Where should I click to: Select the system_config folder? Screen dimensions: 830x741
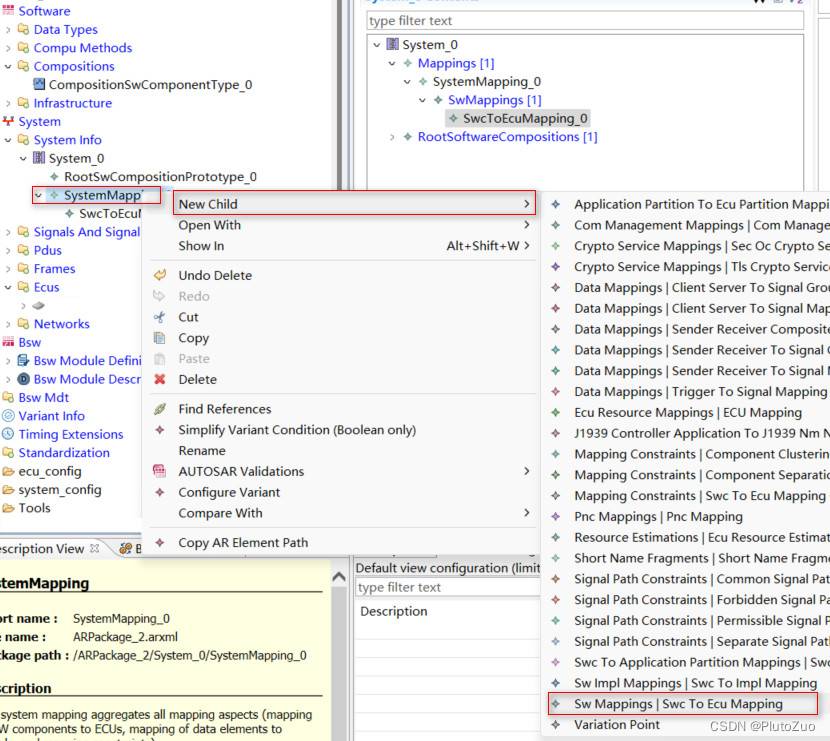pos(60,490)
